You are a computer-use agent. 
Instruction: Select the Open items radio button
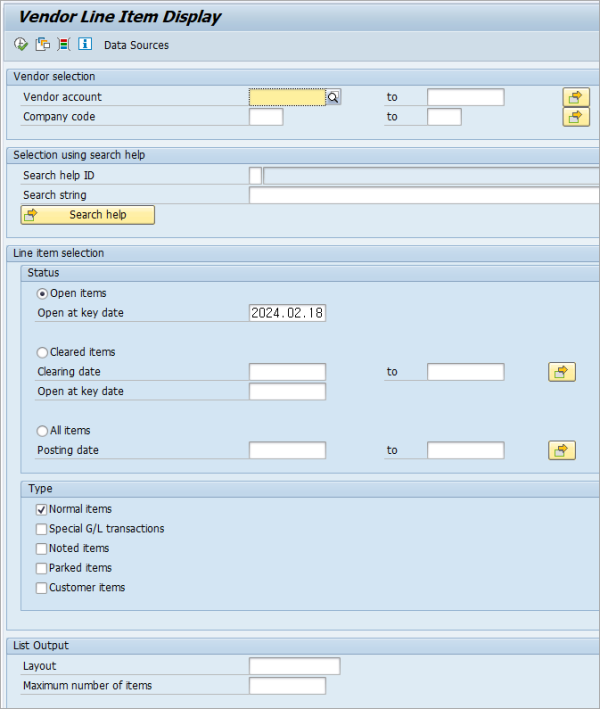click(42, 294)
